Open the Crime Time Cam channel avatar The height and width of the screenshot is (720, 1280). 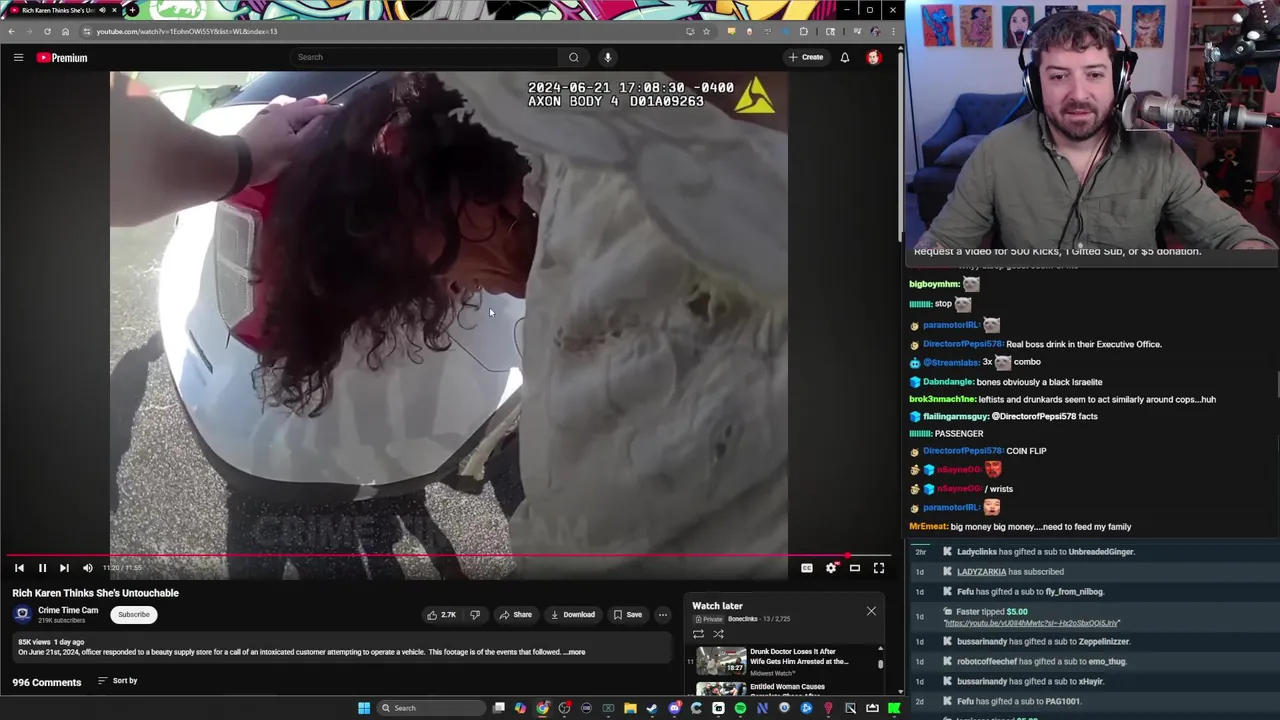[22, 614]
